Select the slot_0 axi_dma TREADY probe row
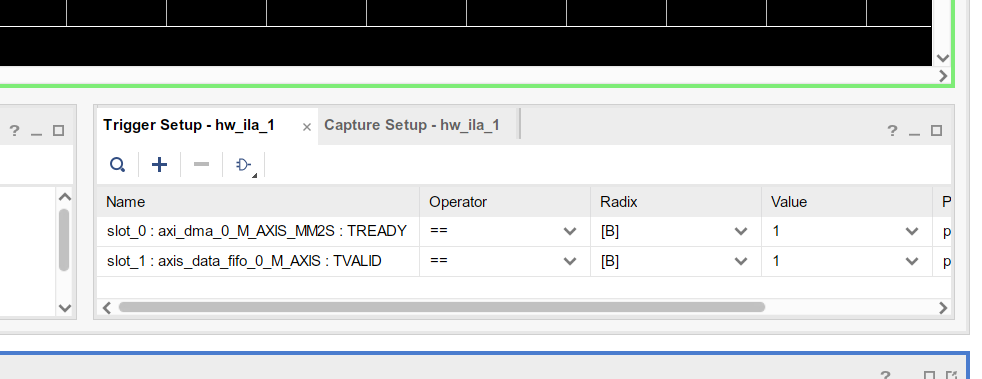 point(524,231)
